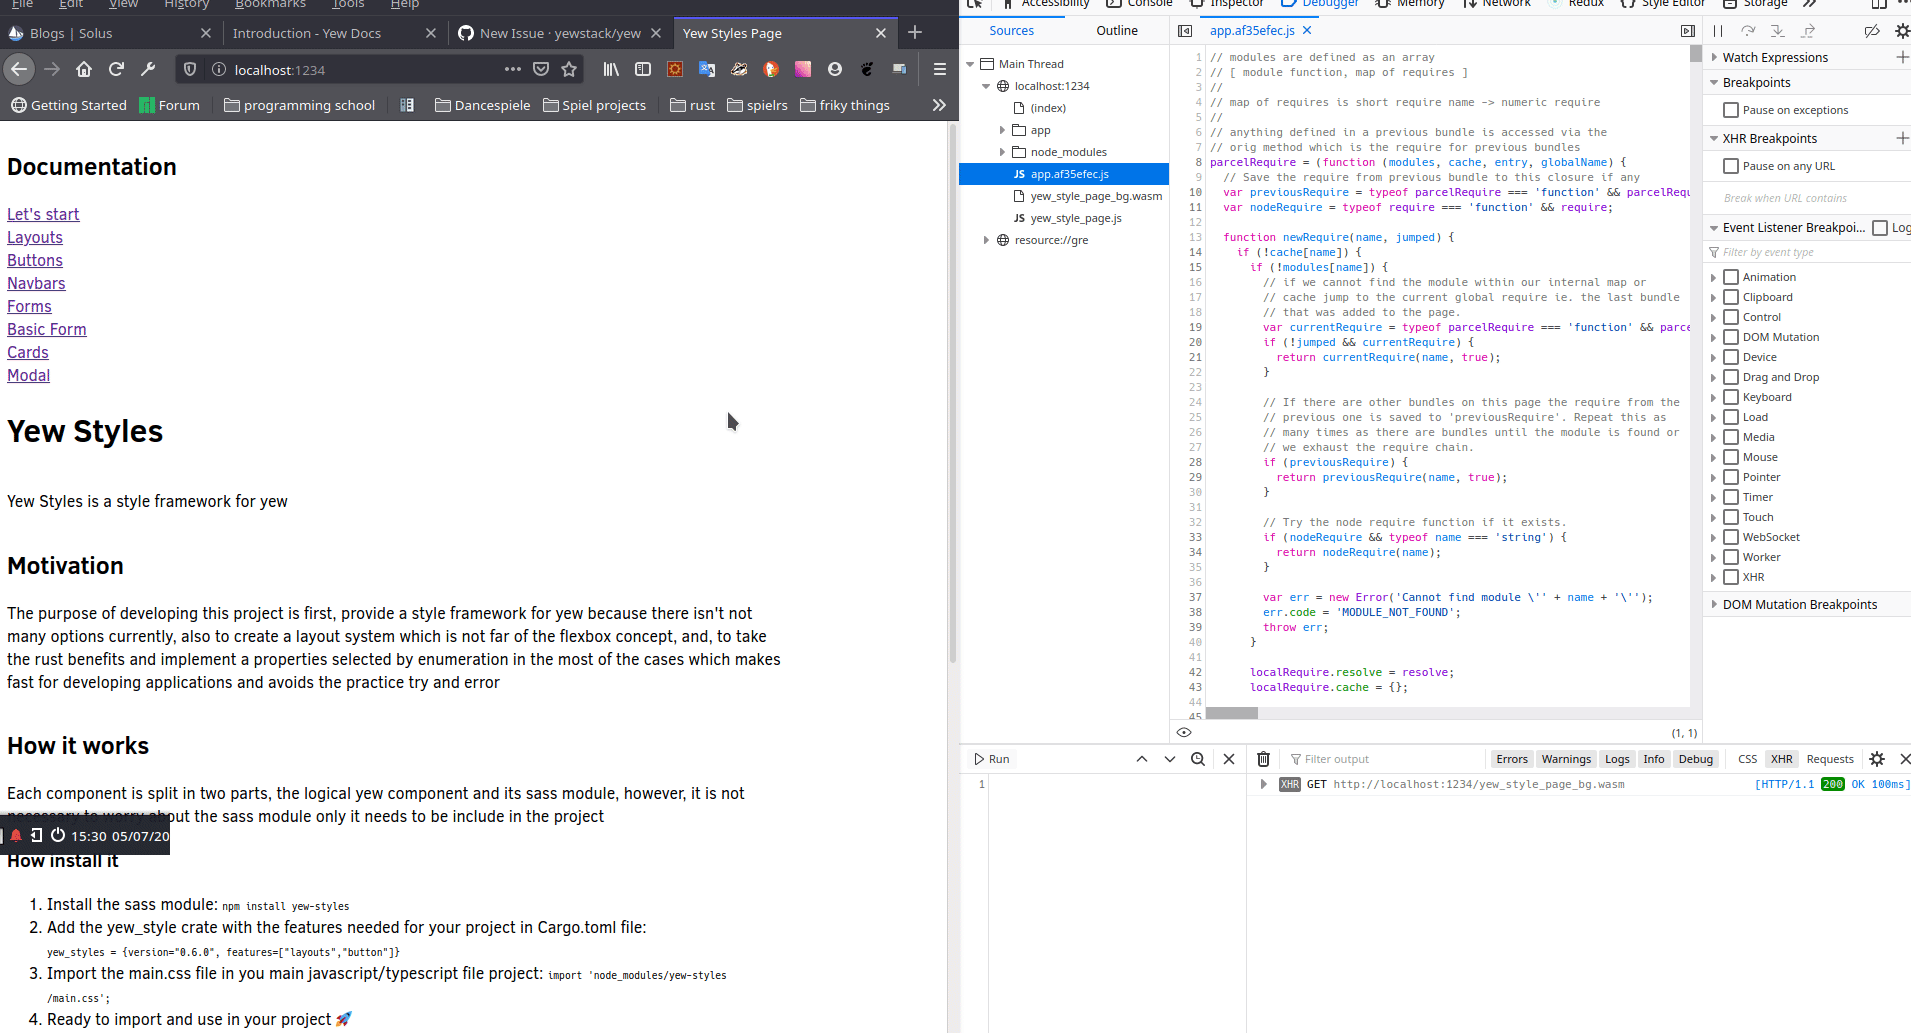
Task: Check the Keyboard event breakpoint
Action: tap(1731, 397)
